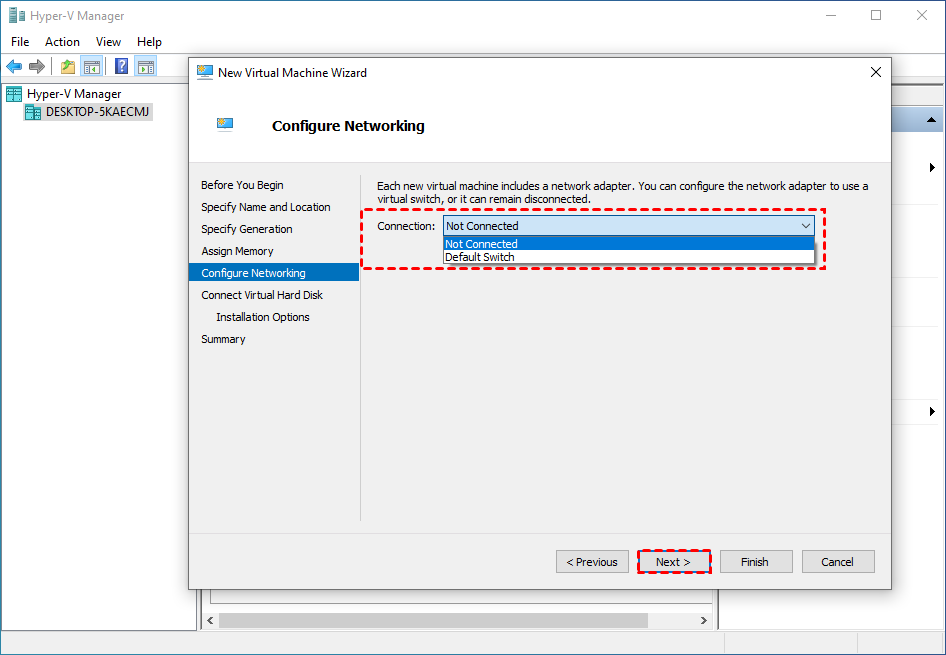
Task: Select Not Connected in the dropdown list
Action: point(629,244)
